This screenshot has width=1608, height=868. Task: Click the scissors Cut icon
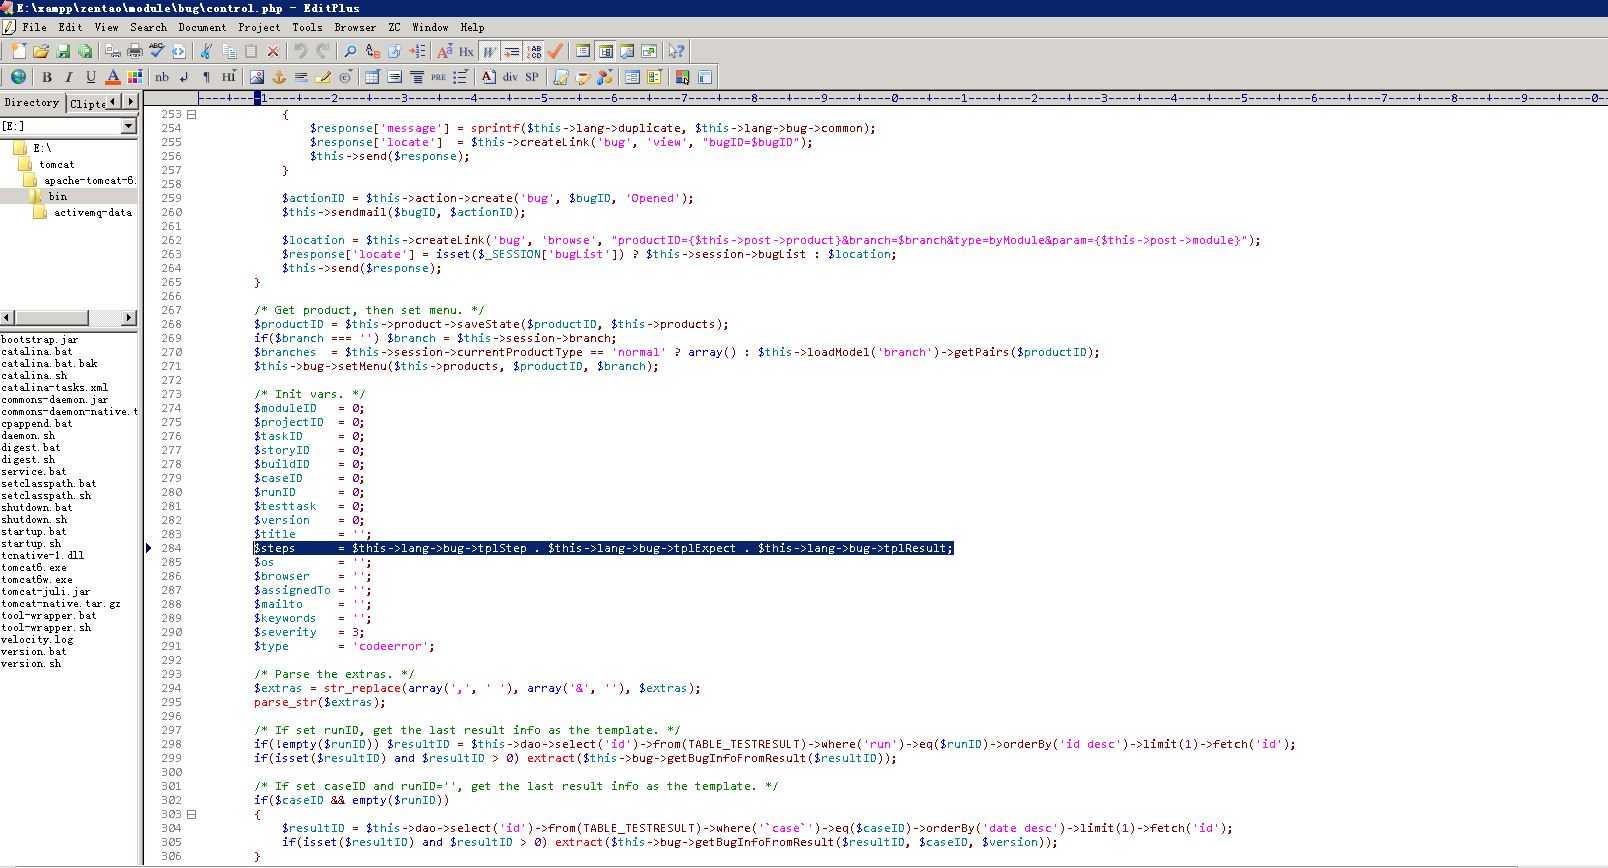[x=206, y=51]
